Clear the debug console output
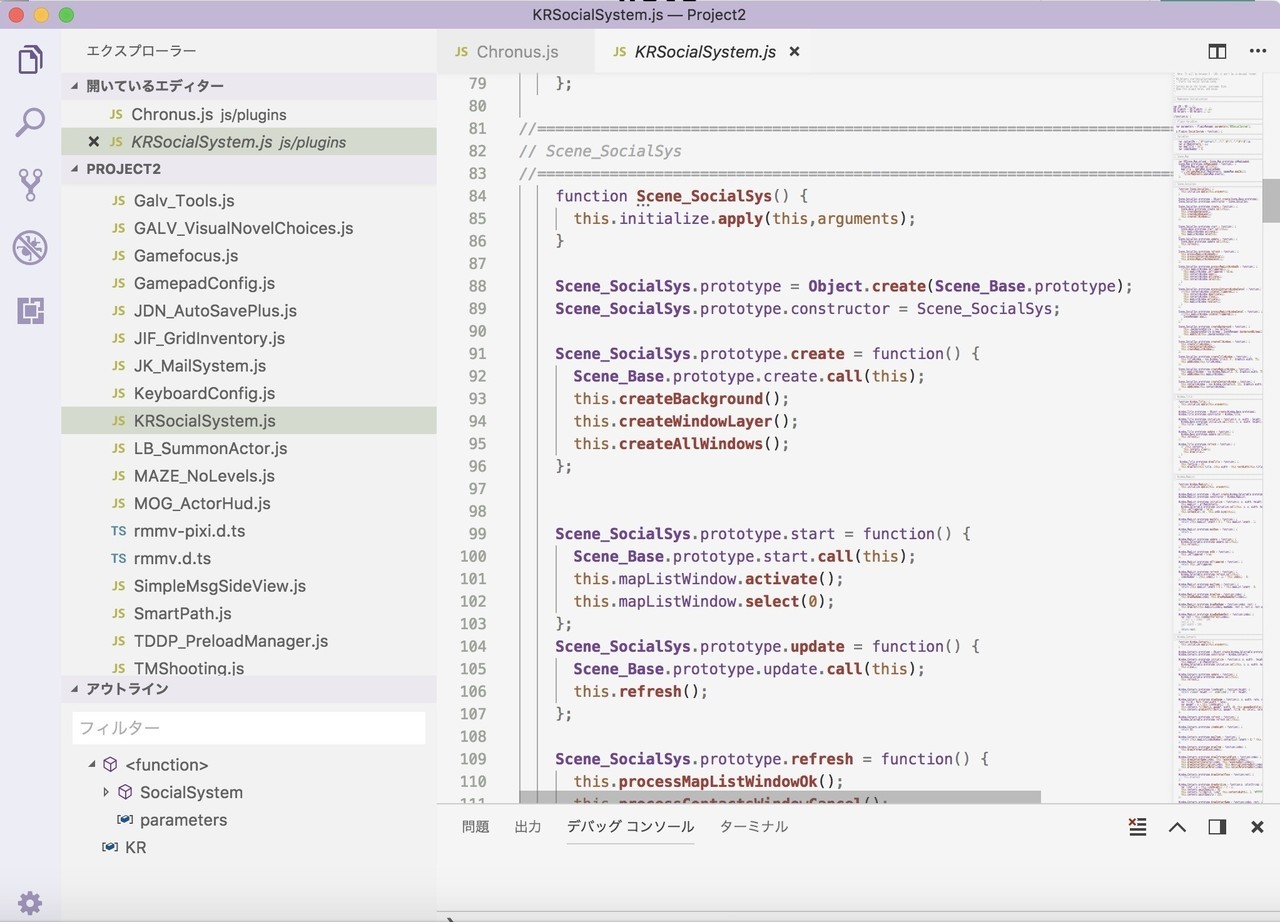Viewport: 1280px width, 922px height. [x=1137, y=826]
